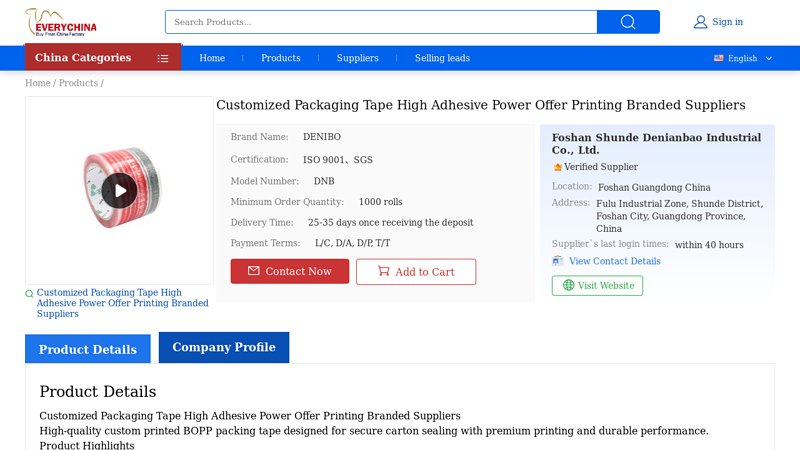This screenshot has width=800, height=450.
Task: Select the DNB model number value
Action: pos(324,181)
